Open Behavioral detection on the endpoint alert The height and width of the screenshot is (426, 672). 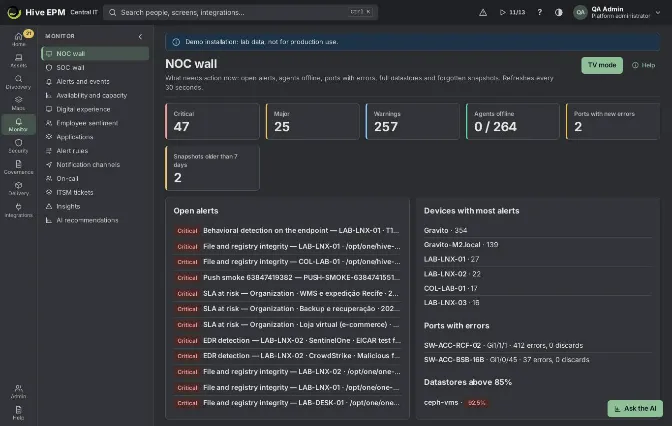pyautogui.click(x=287, y=231)
